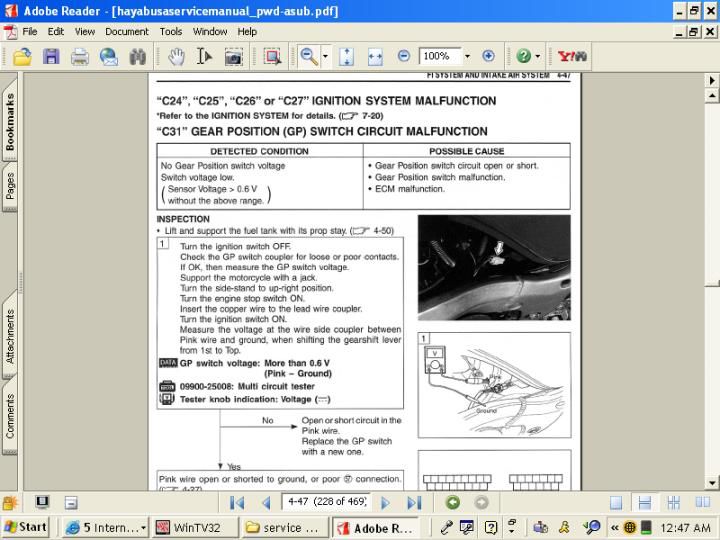The width and height of the screenshot is (720, 540).
Task: Open the Window menu
Action: tap(210, 32)
